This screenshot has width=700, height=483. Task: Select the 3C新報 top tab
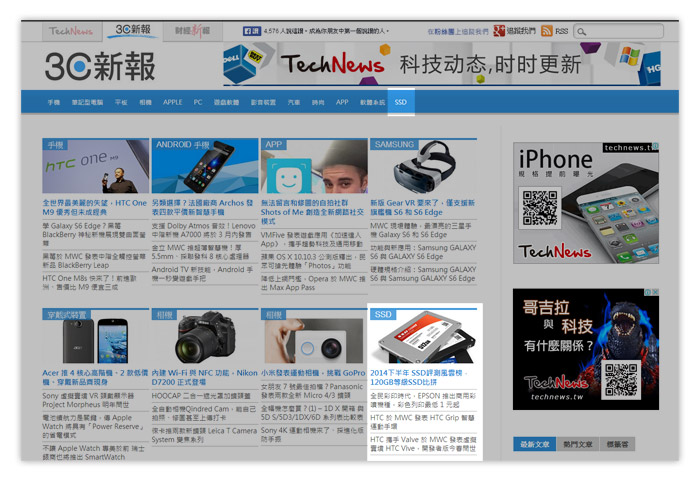click(133, 30)
